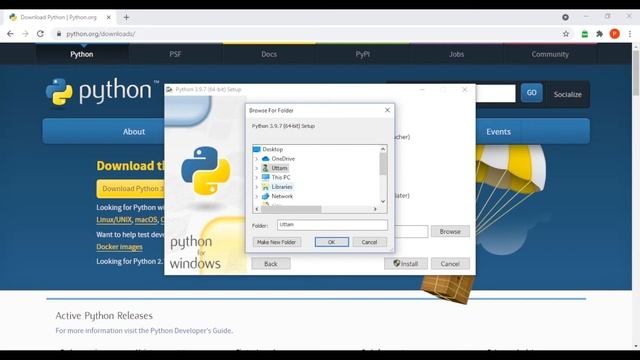The height and width of the screenshot is (360, 640).
Task: Expand the OneDrive tree node
Action: [x=256, y=159]
